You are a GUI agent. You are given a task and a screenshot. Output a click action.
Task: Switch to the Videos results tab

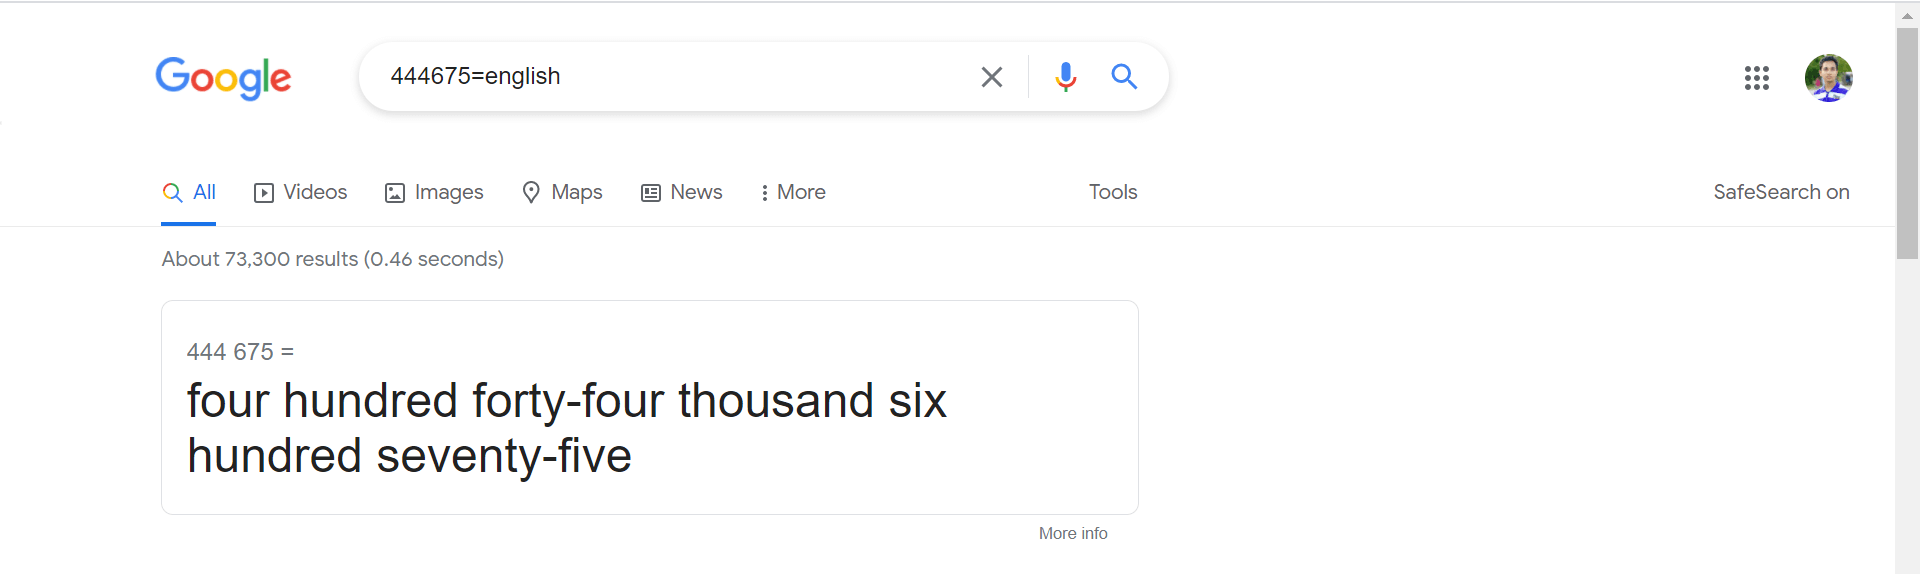300,192
